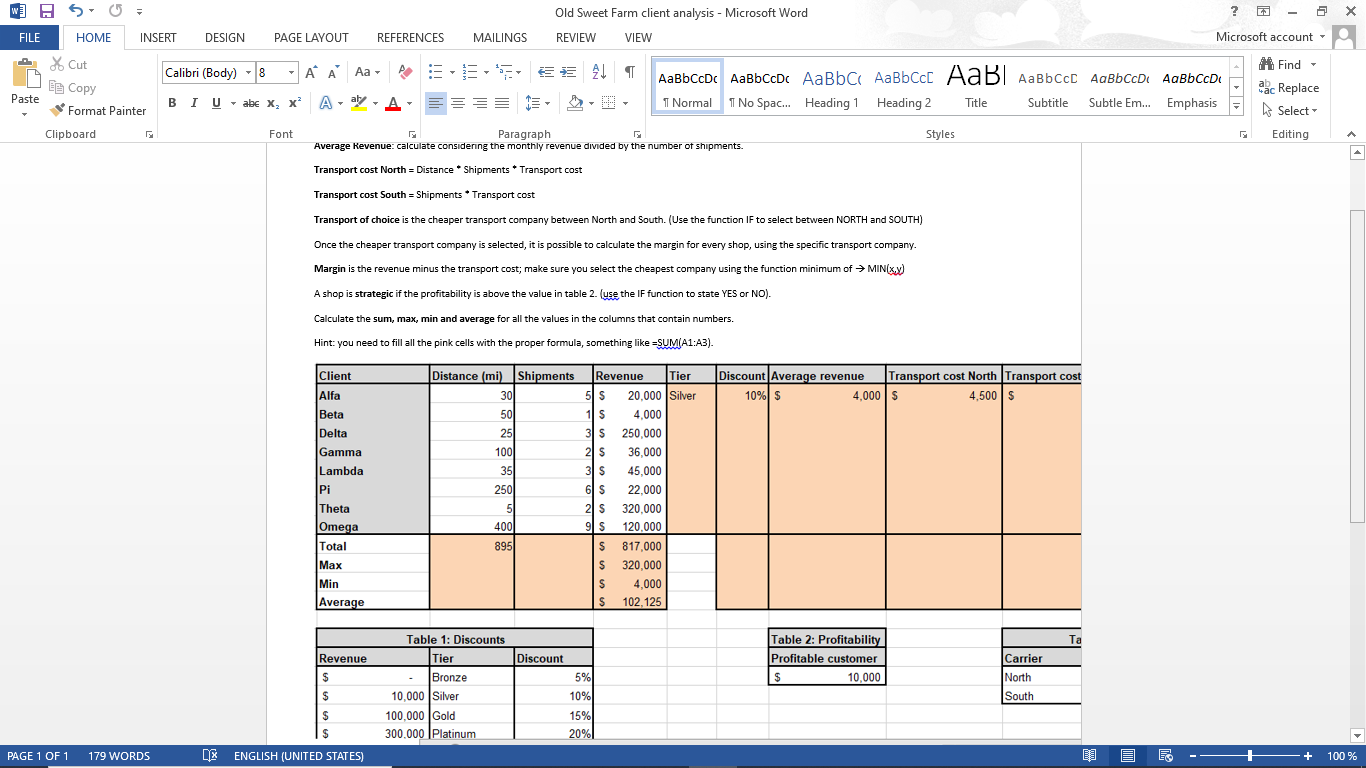This screenshot has height=768, width=1366.
Task: Switch to the MAILINGS tab
Action: click(x=499, y=37)
